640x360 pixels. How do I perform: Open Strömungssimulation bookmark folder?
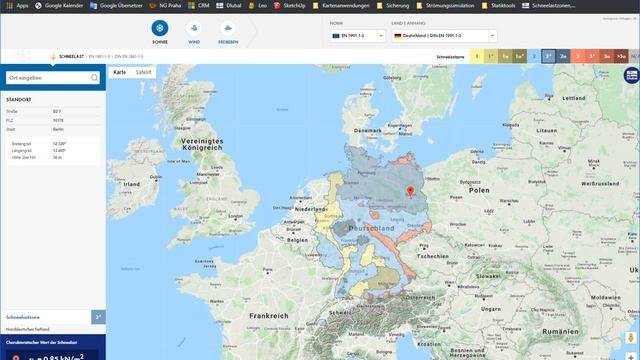(x=445, y=6)
